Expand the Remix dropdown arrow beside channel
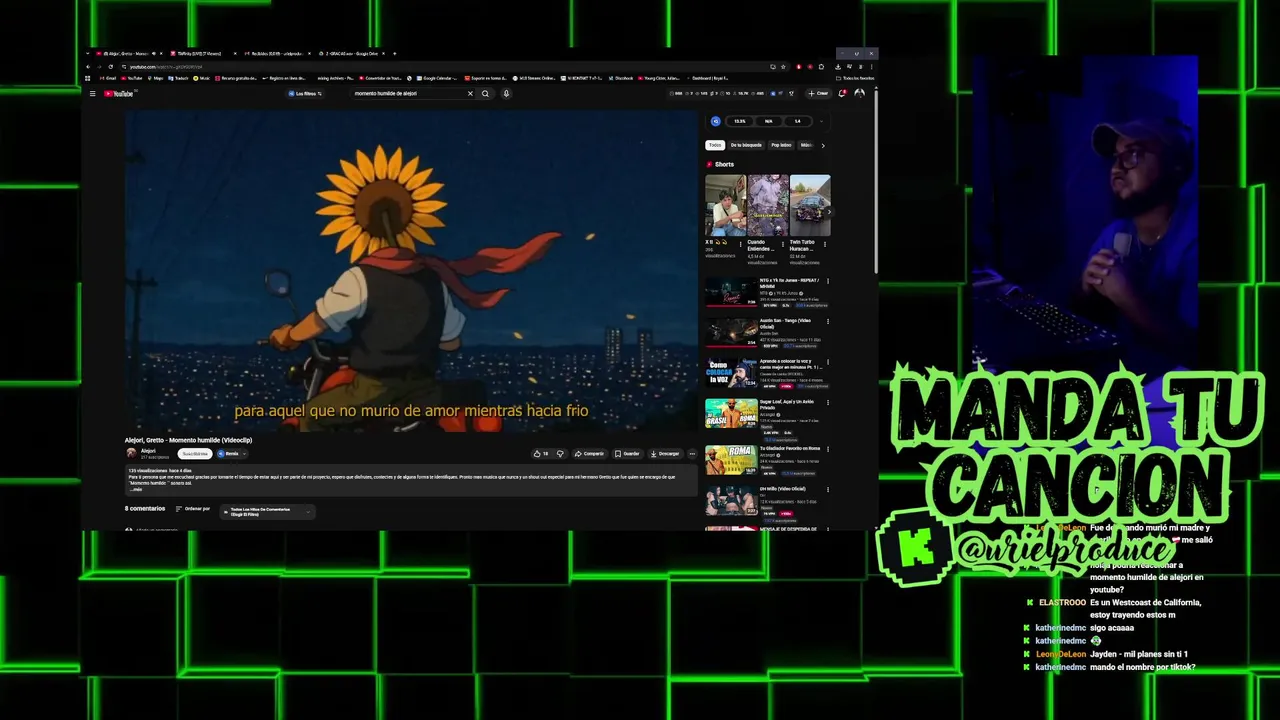 244,454
